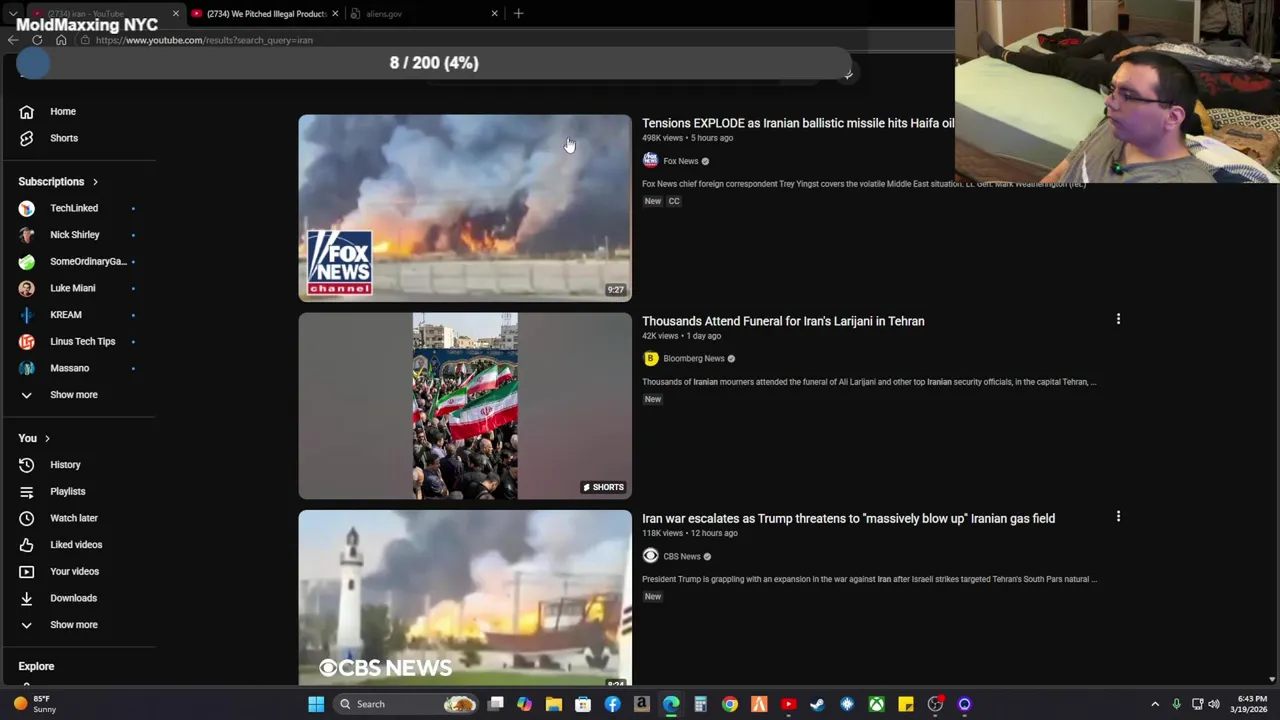Screen dimensions: 1280x720
Task: Open options menu for CBS News video
Action: [x=1118, y=517]
